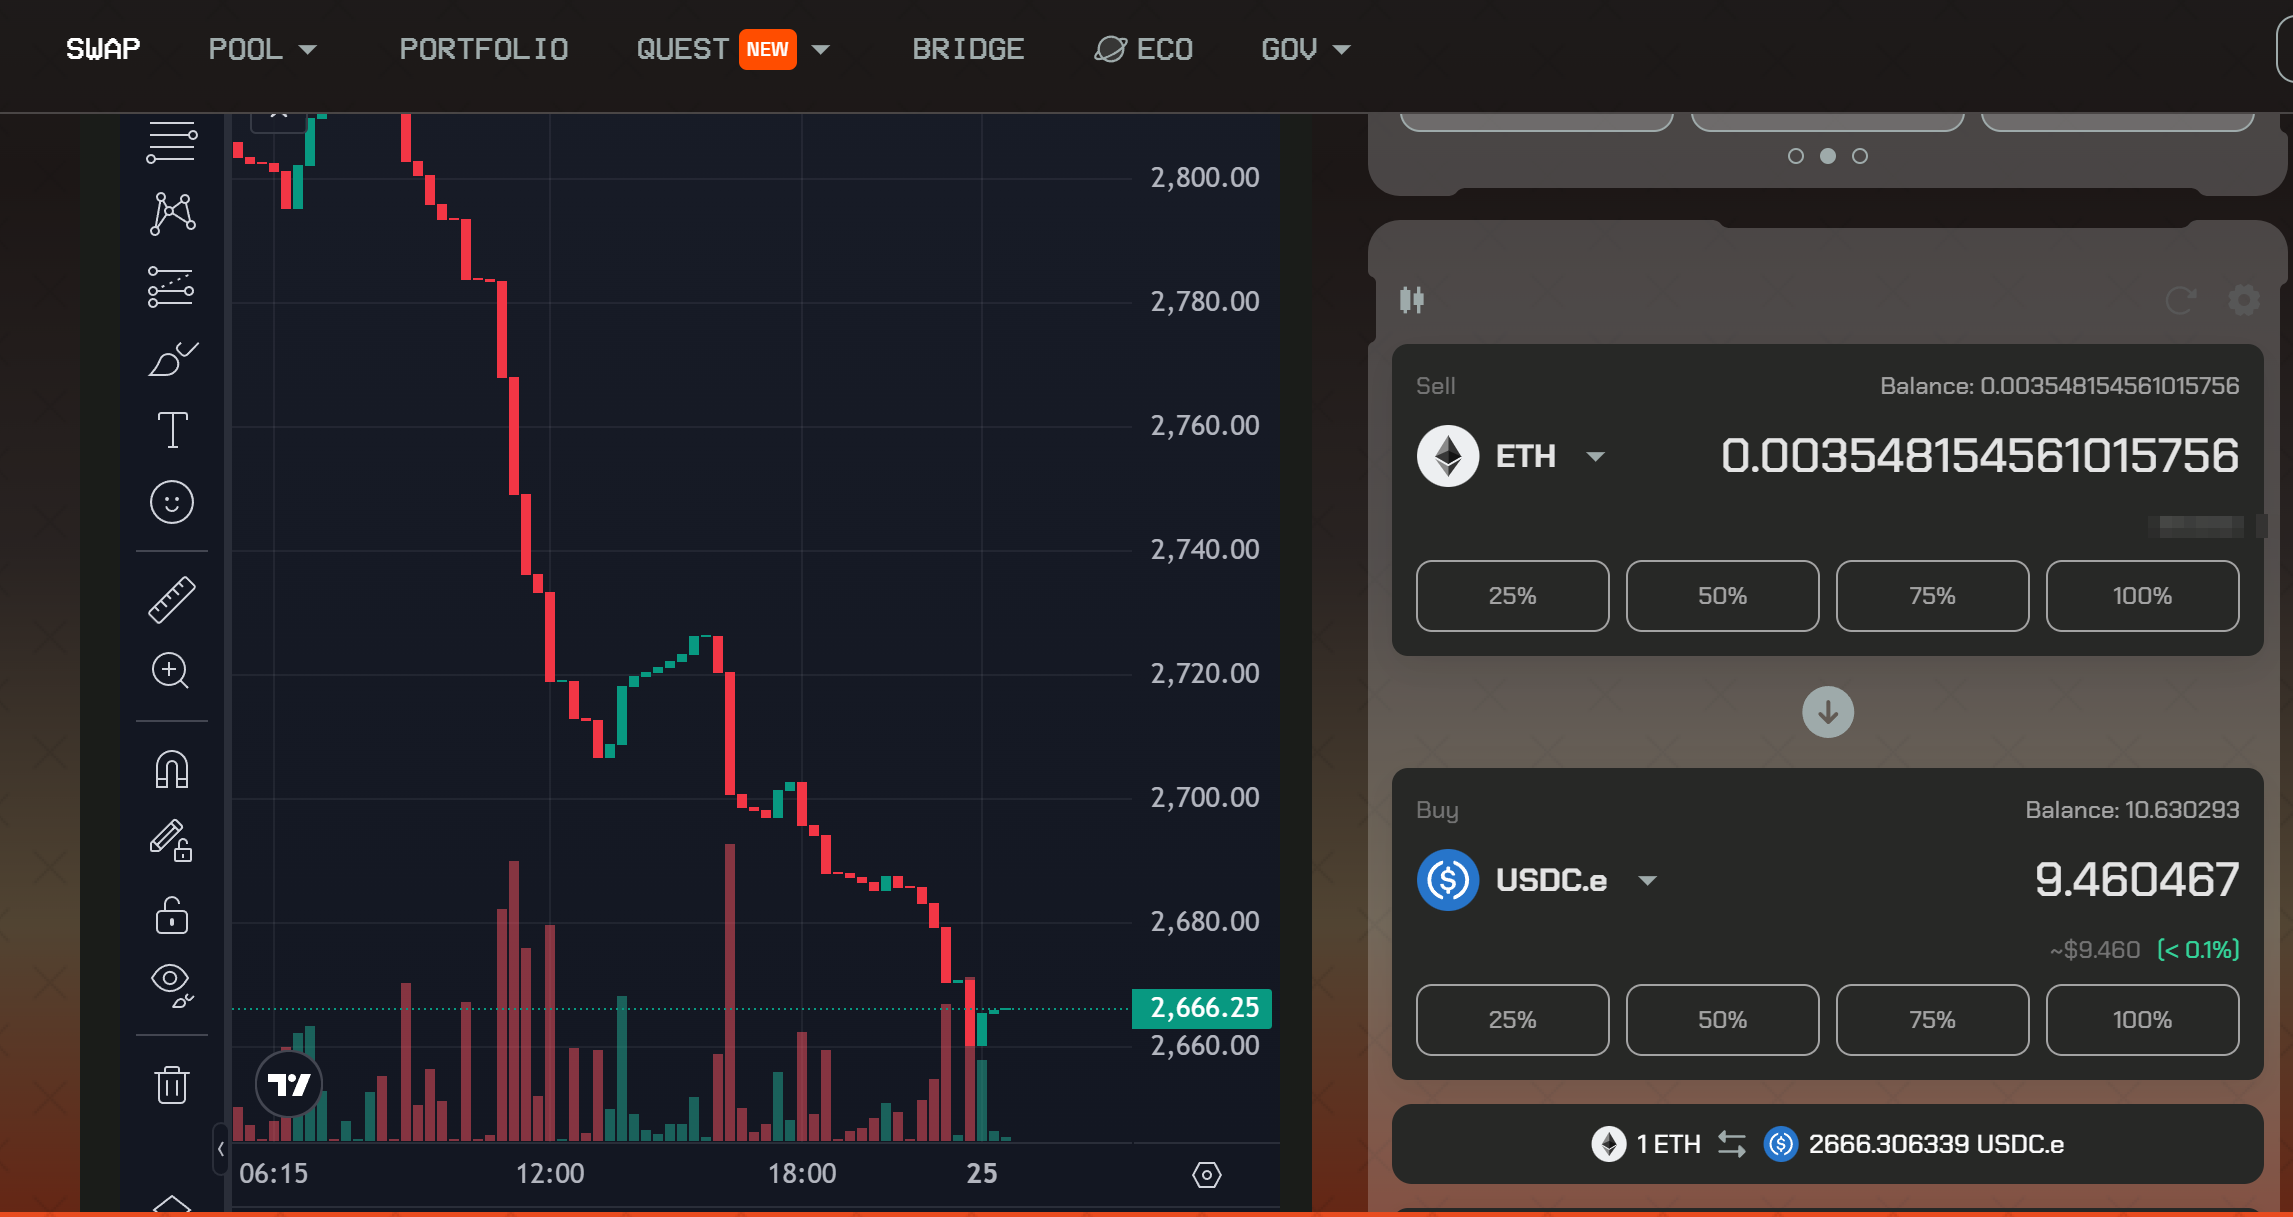Activate the chart zoom-in tool
The height and width of the screenshot is (1217, 2293).
[x=171, y=670]
